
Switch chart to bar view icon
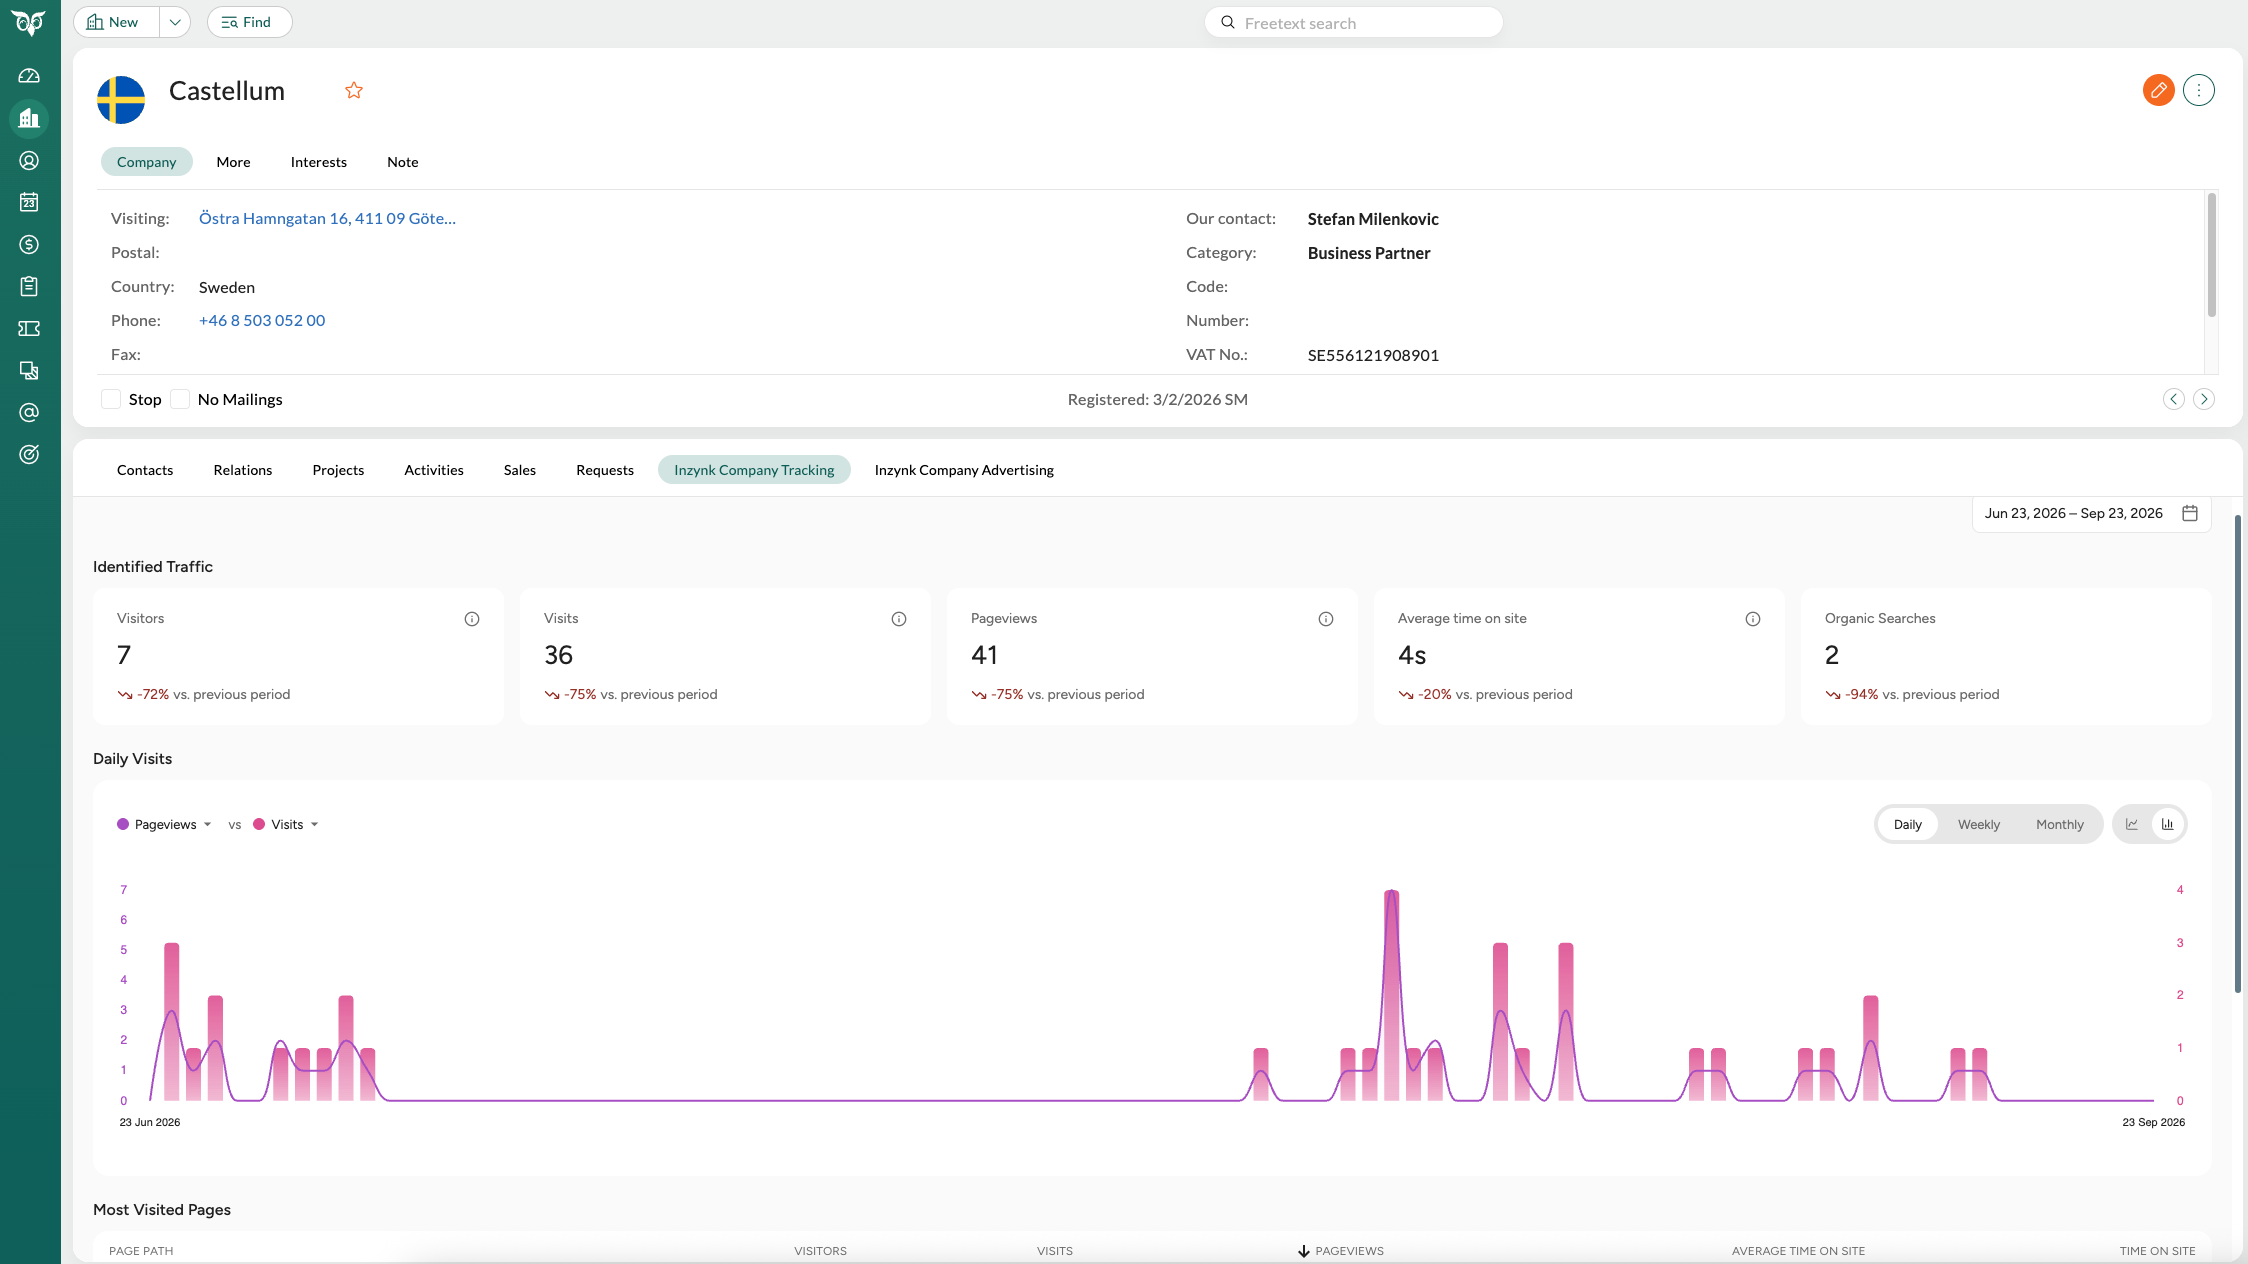coord(2167,824)
